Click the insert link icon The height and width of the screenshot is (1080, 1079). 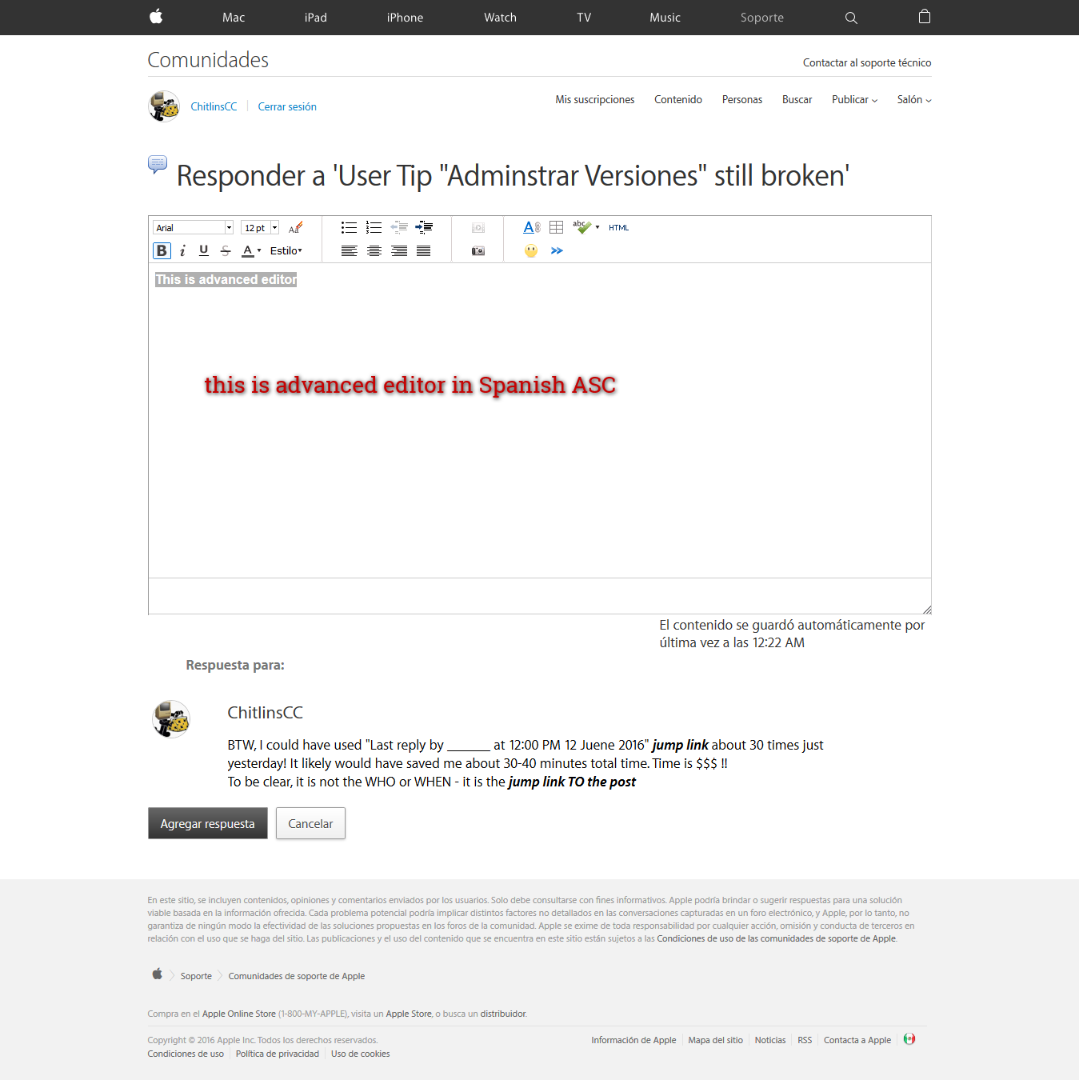point(531,227)
